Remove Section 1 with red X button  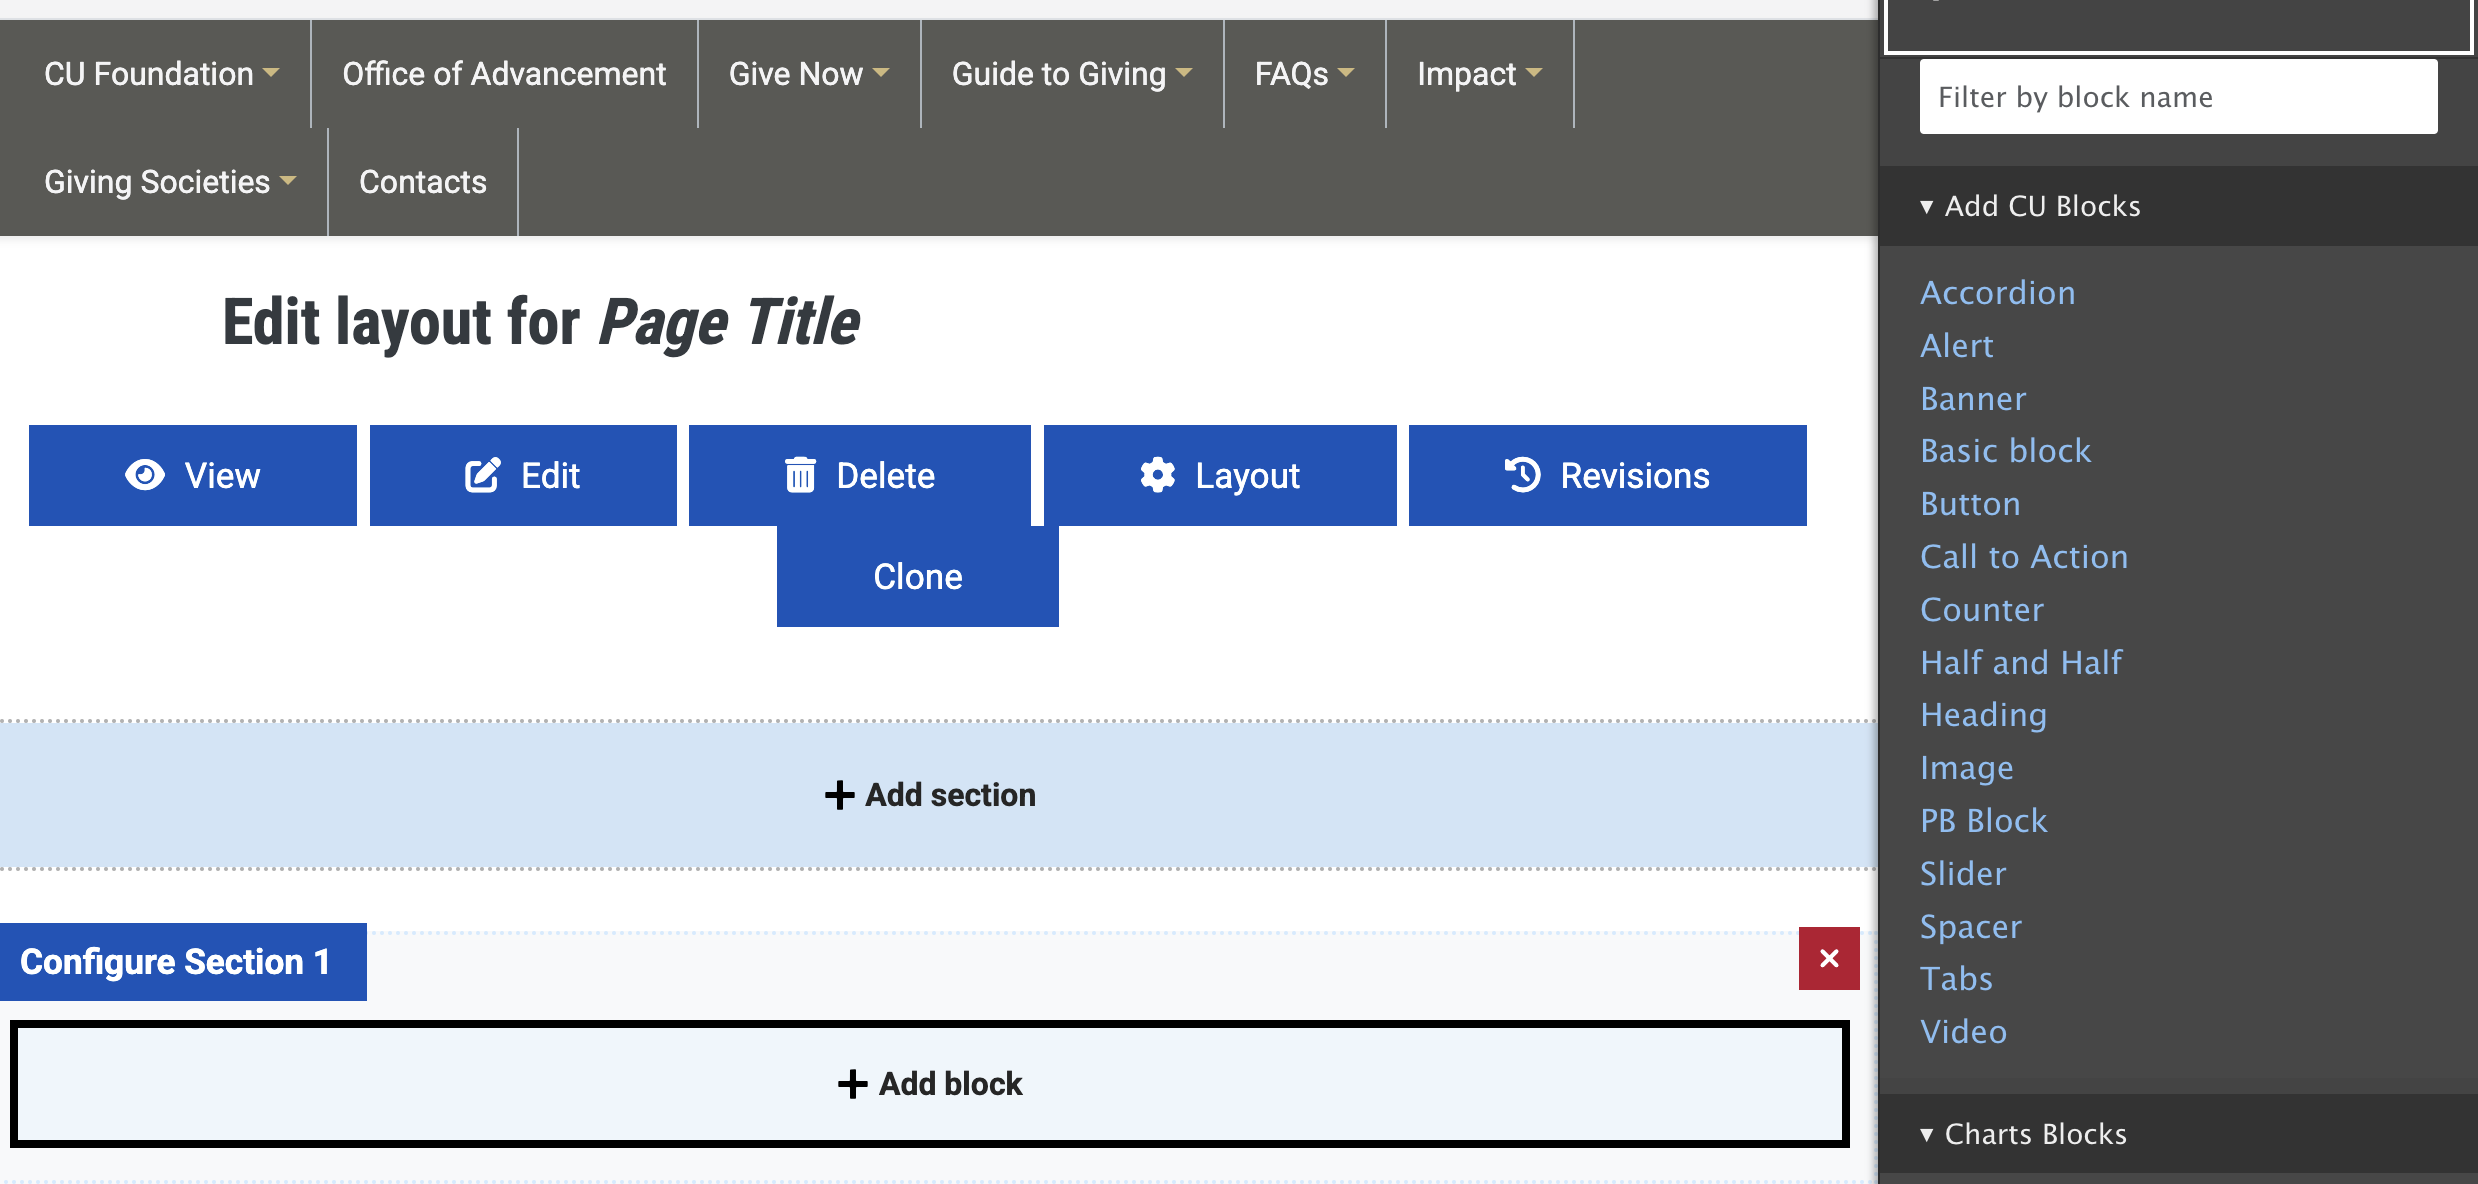1829,958
